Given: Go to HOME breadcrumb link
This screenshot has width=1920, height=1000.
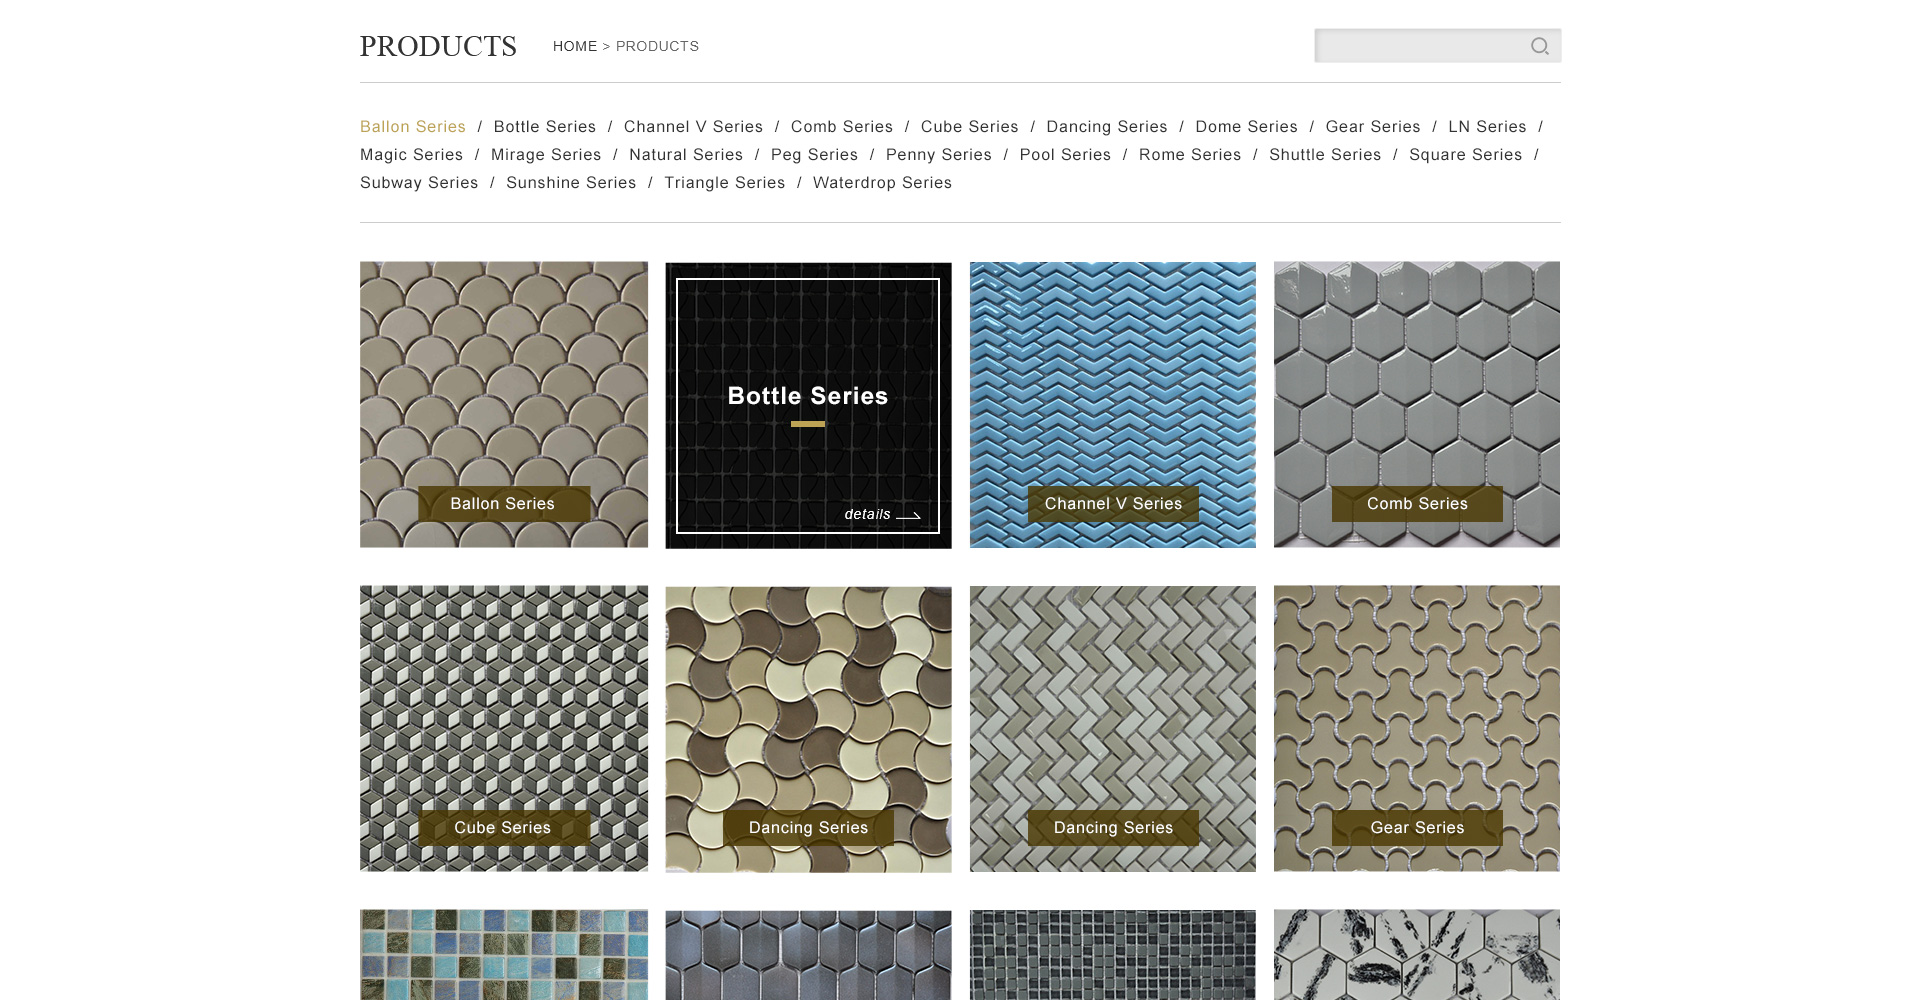Looking at the screenshot, I should tap(574, 46).
